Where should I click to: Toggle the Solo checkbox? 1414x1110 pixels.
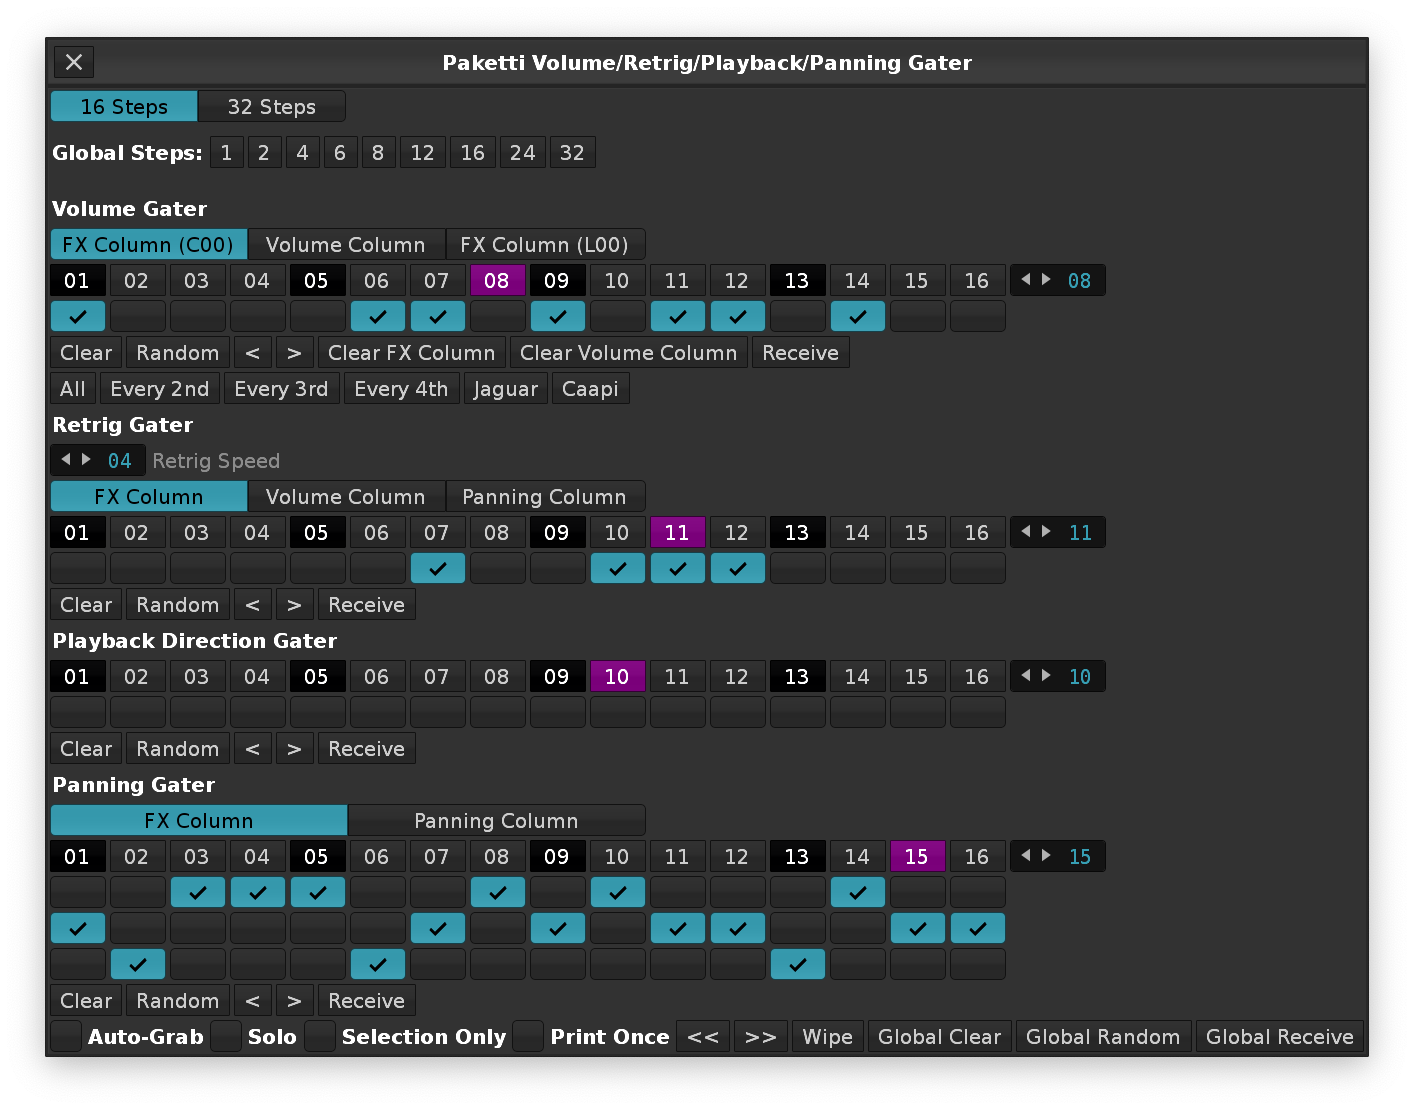(x=227, y=1037)
